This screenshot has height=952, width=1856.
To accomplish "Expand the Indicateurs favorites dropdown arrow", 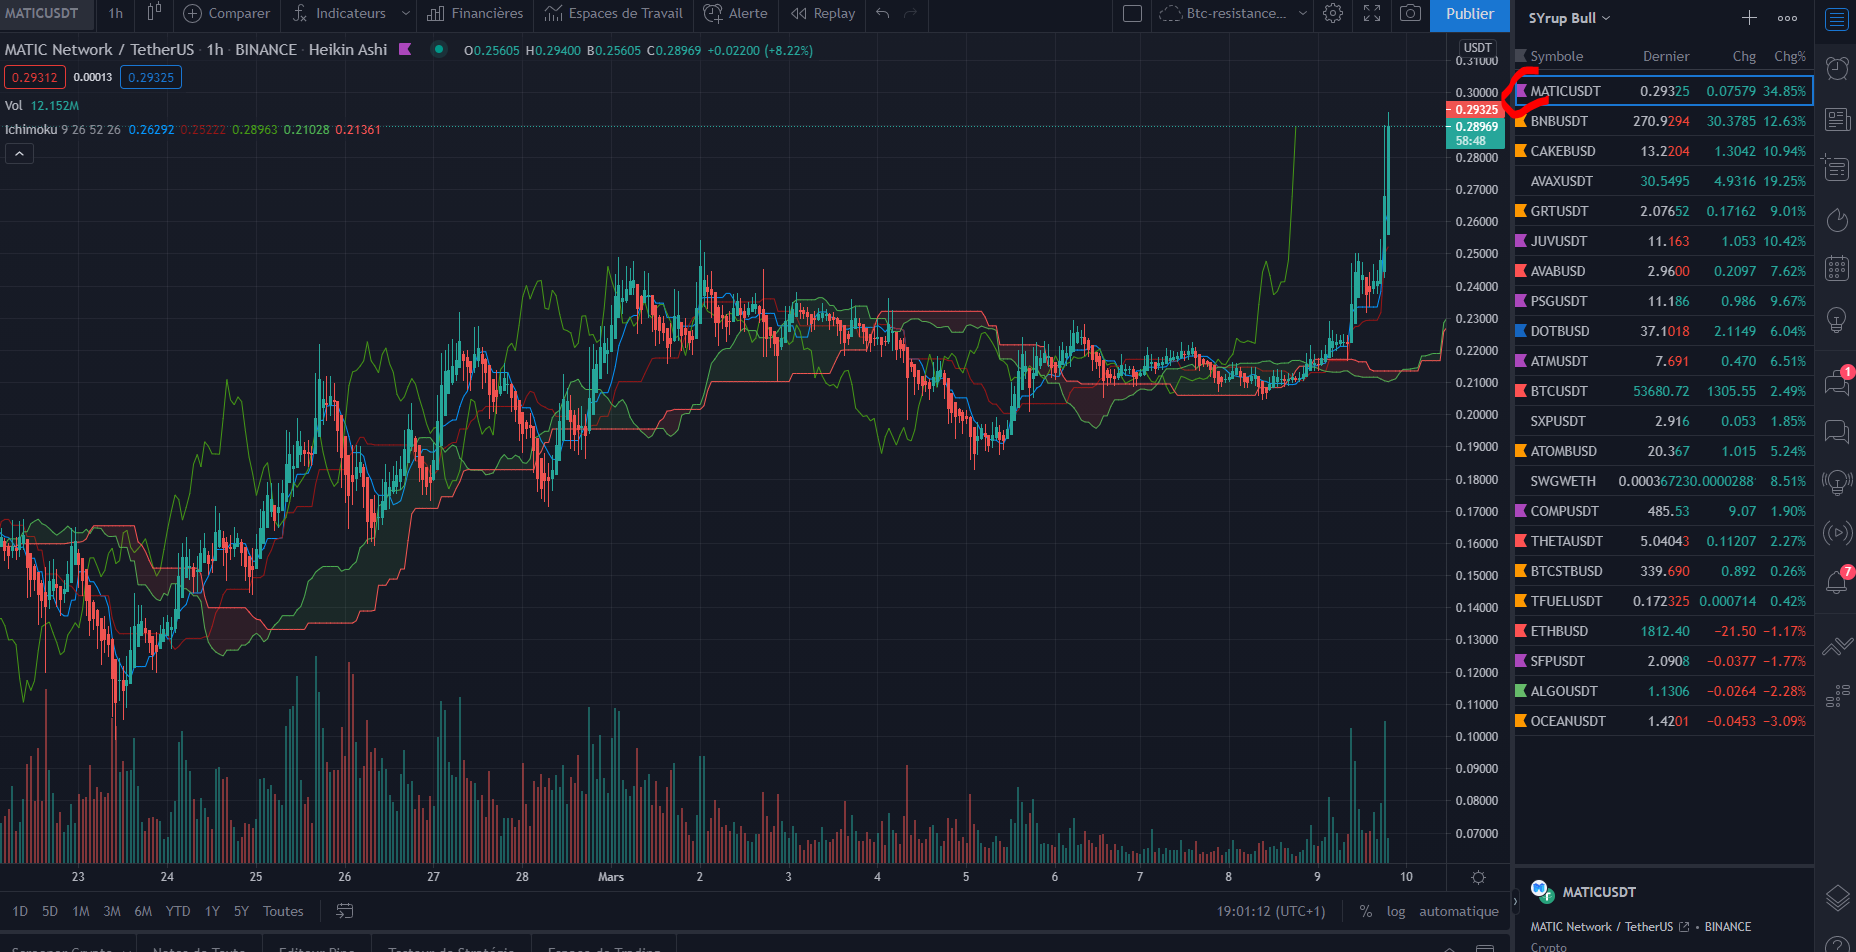I will (x=405, y=13).
